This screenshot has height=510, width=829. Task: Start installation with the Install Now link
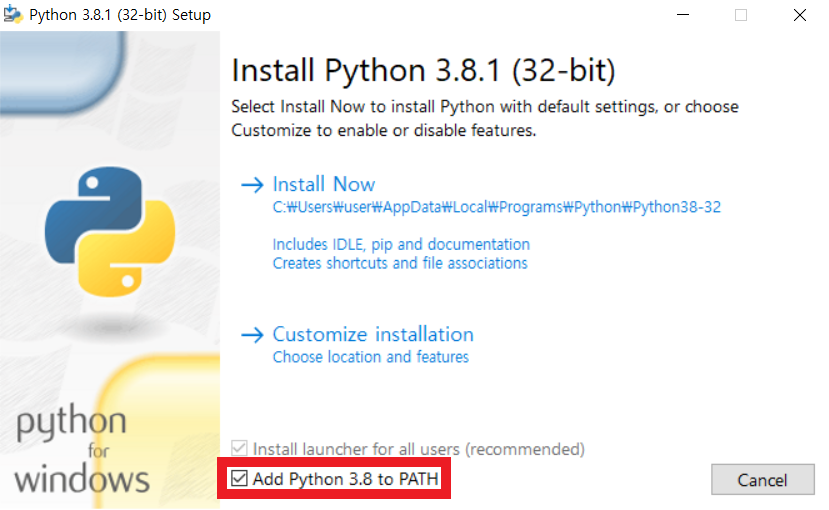[x=324, y=184]
